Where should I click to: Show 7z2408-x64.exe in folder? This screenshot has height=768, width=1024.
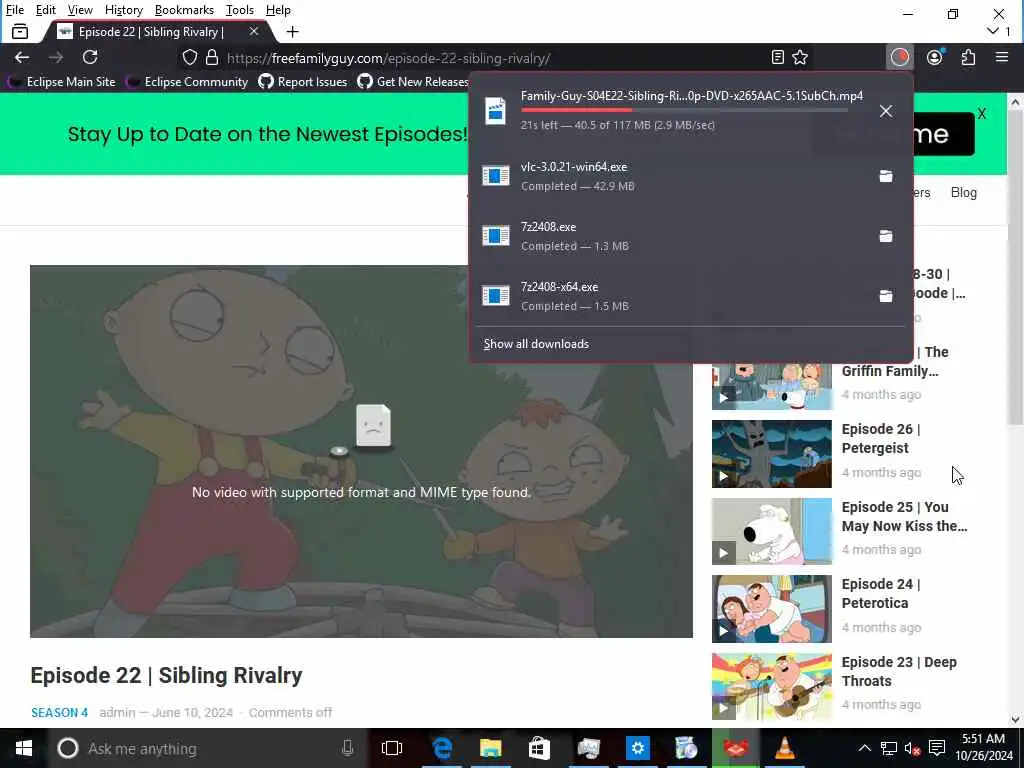point(886,296)
